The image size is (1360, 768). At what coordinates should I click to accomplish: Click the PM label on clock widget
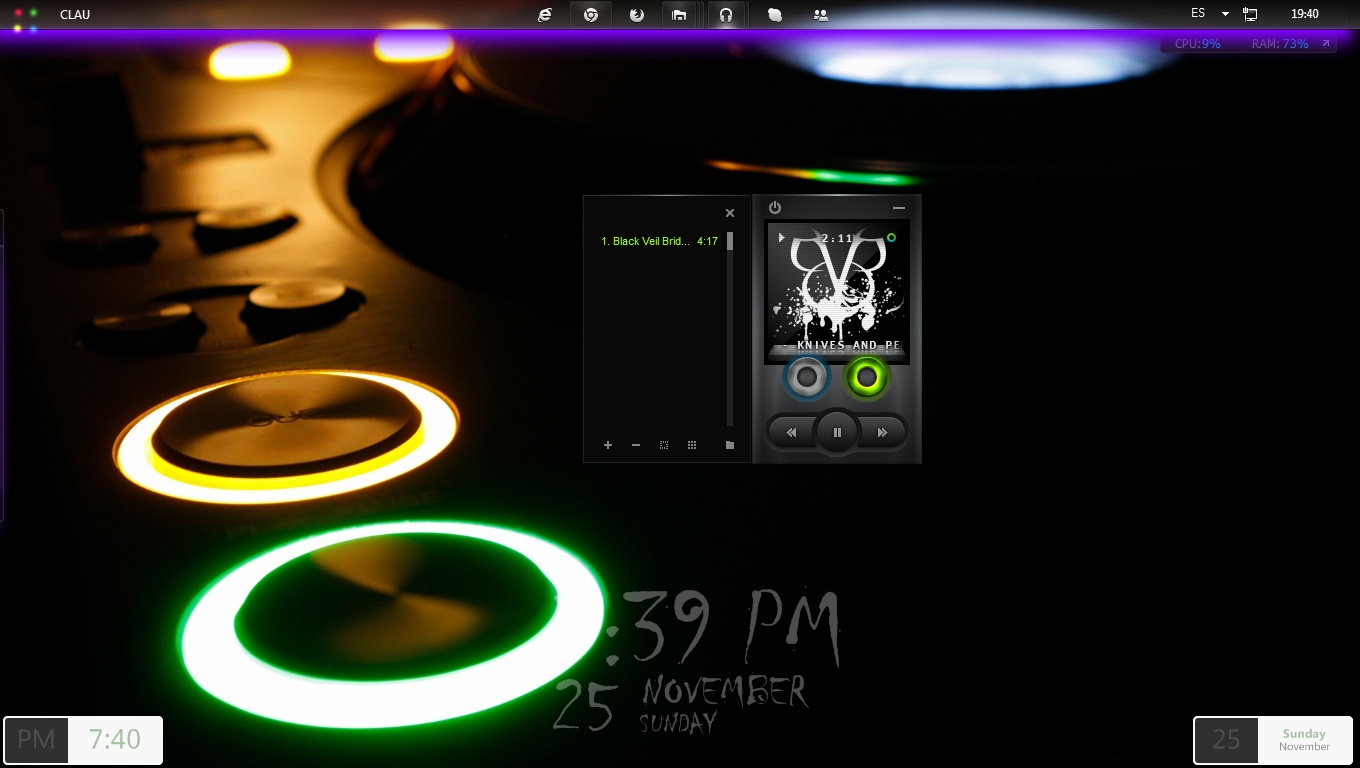36,740
